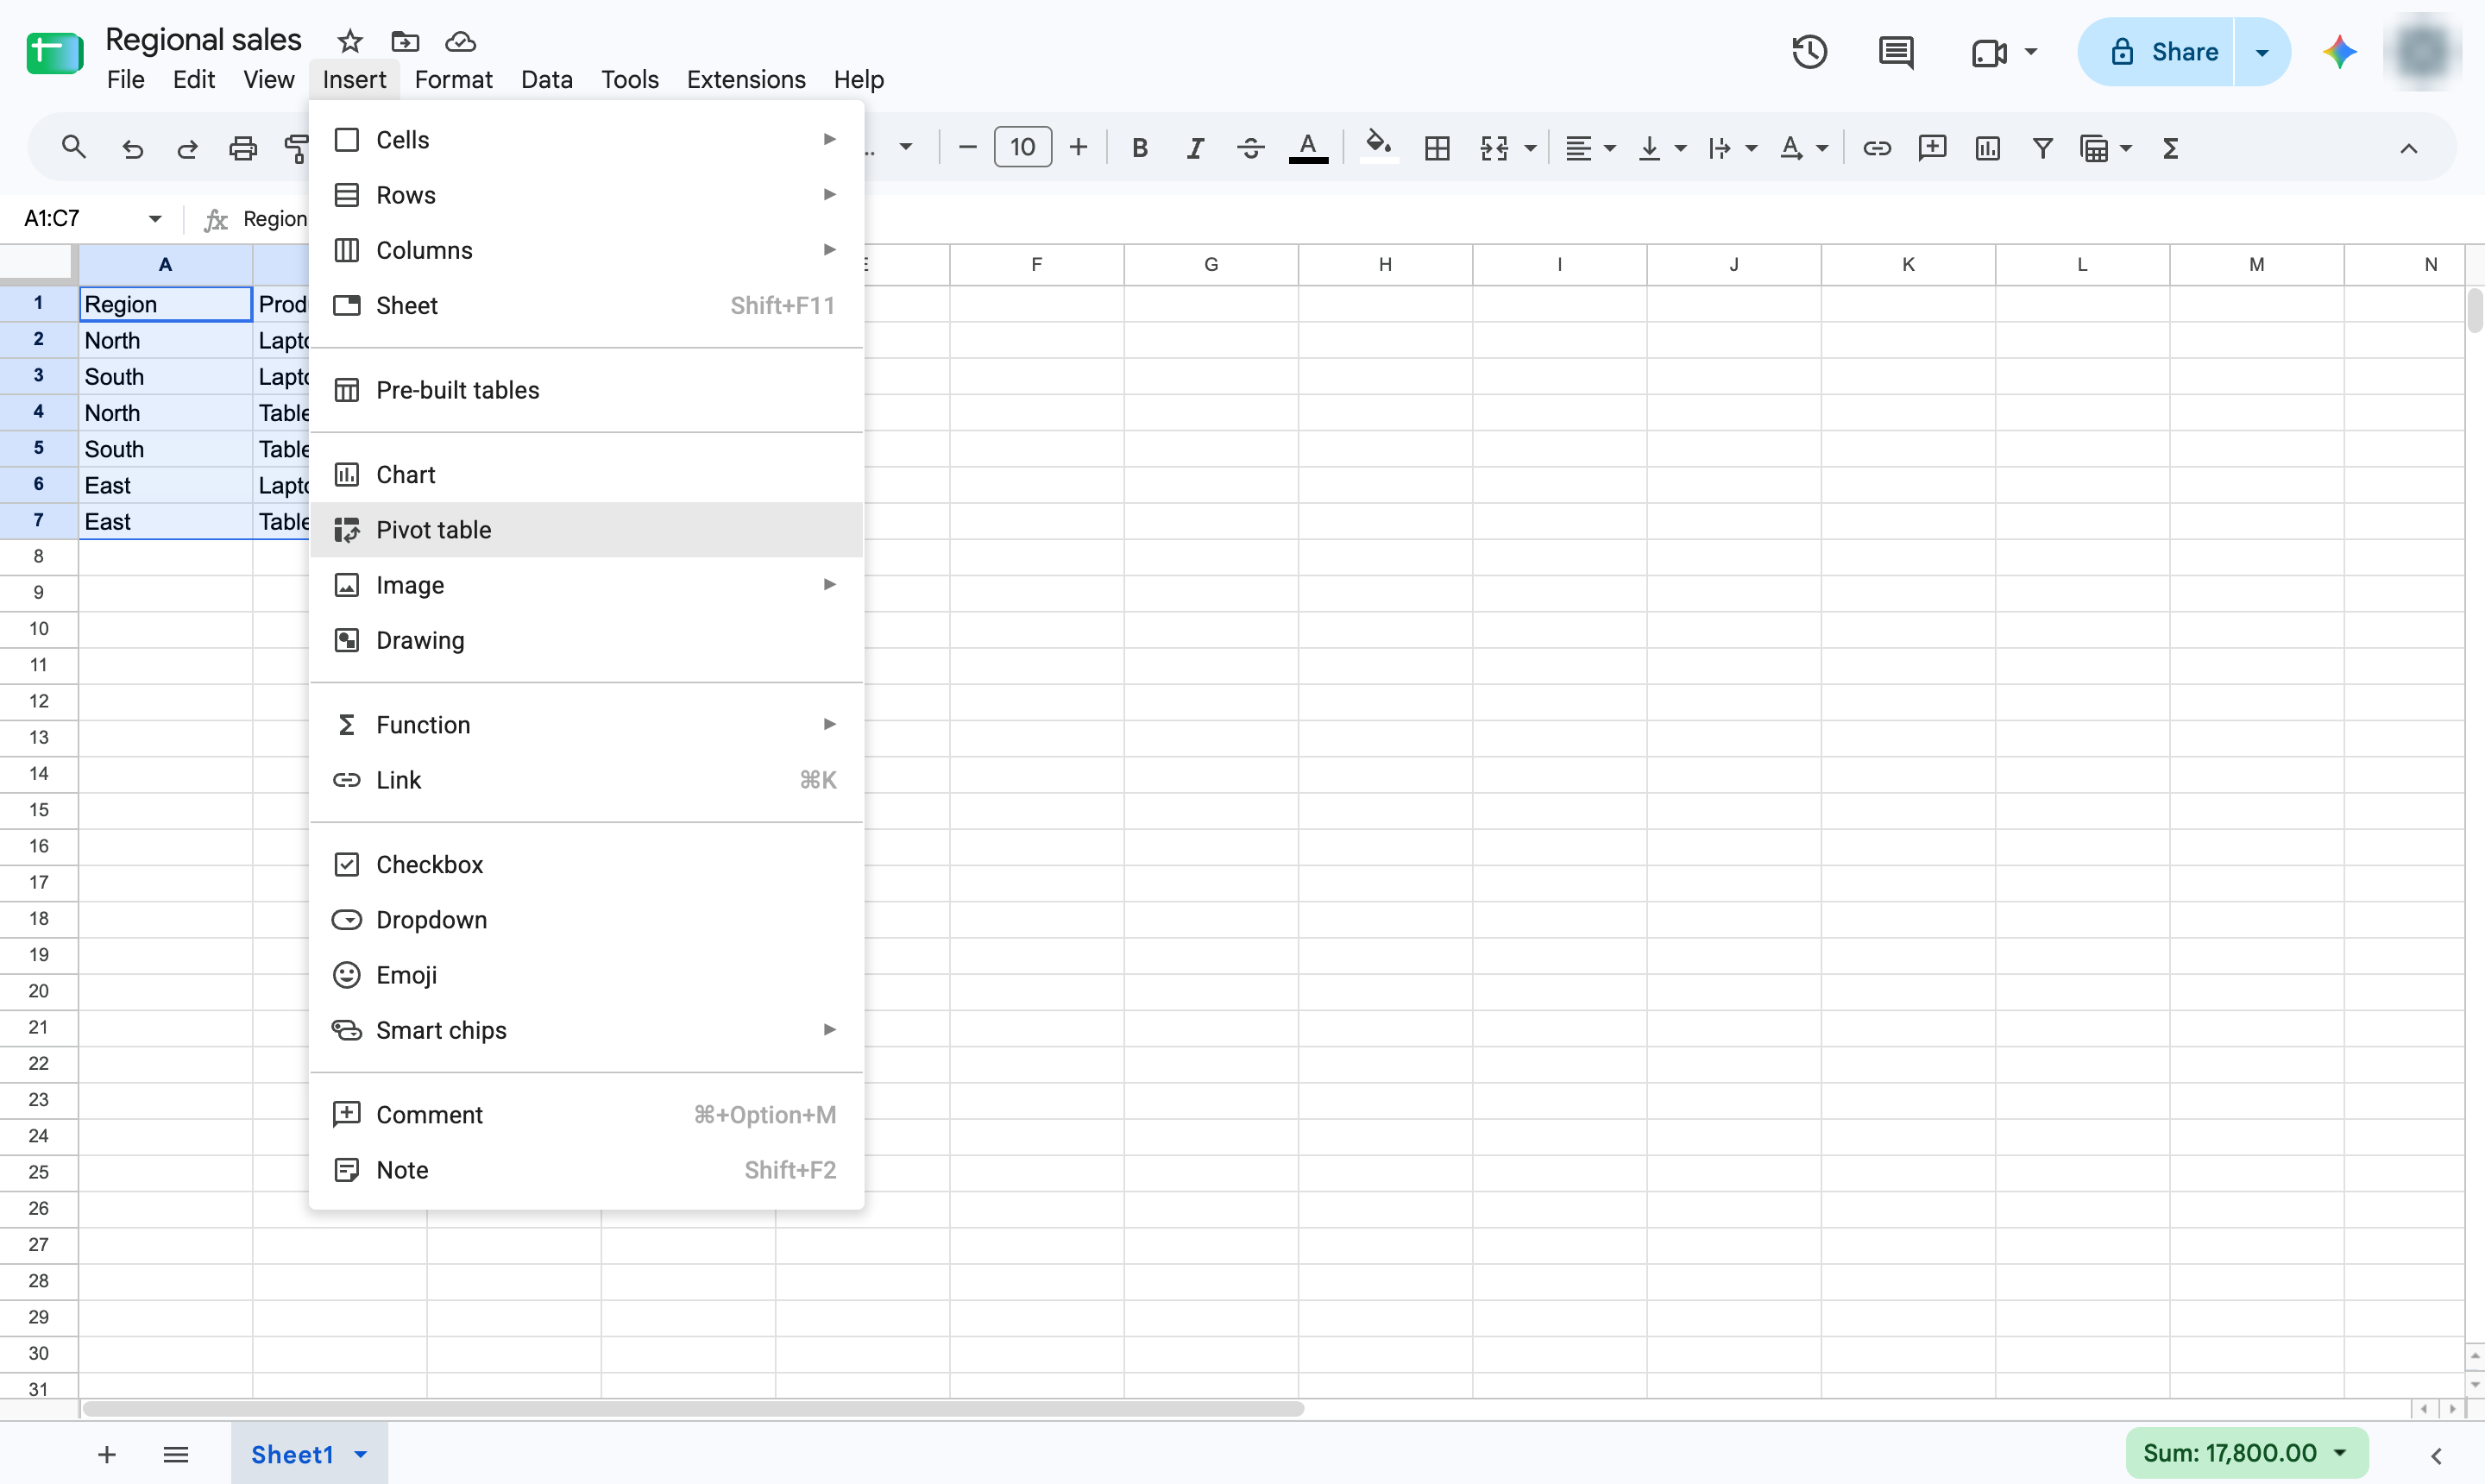The image size is (2485, 1484).
Task: Open the comments history icon
Action: (x=1896, y=52)
